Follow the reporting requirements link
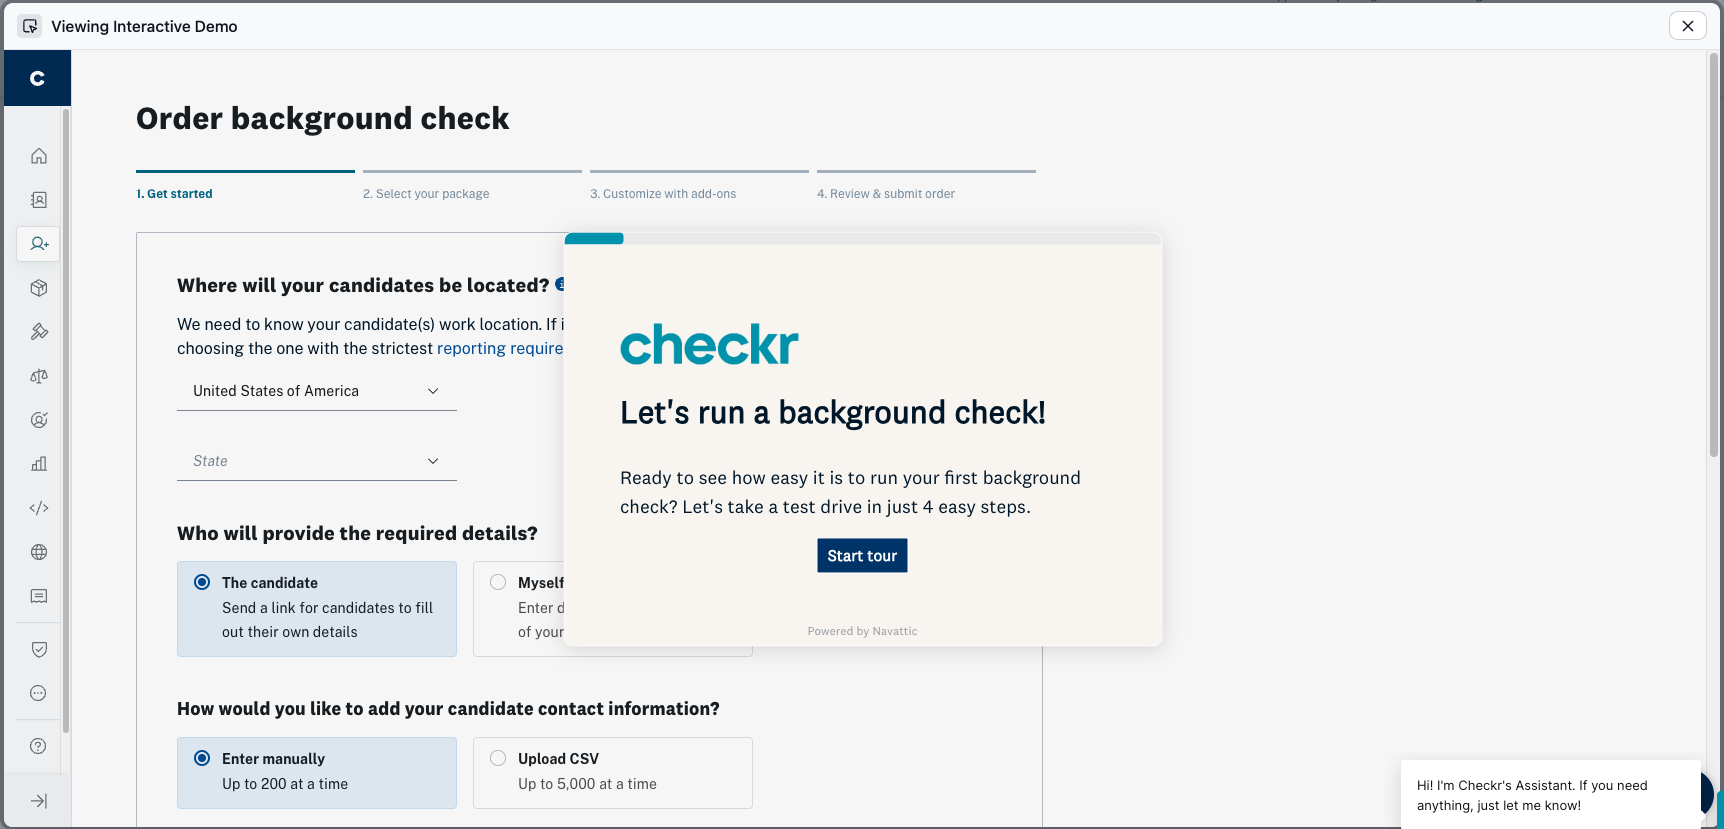1724x829 pixels. (500, 348)
